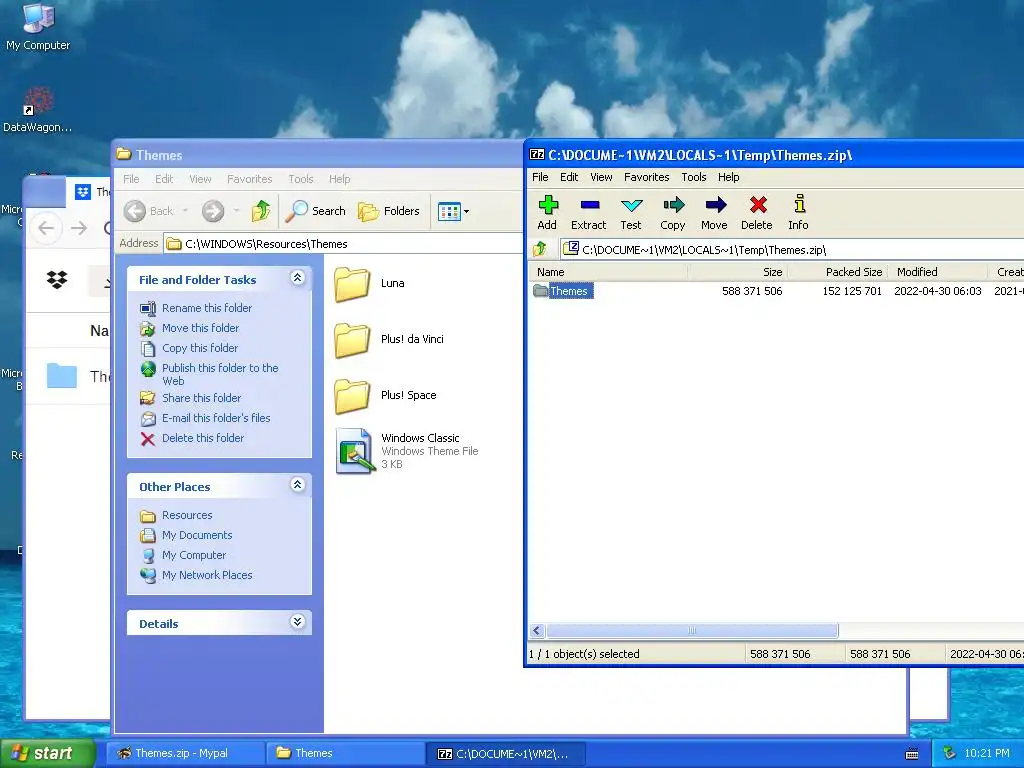
Task: Open the Tools menu in Themes Explorer
Action: (300, 179)
